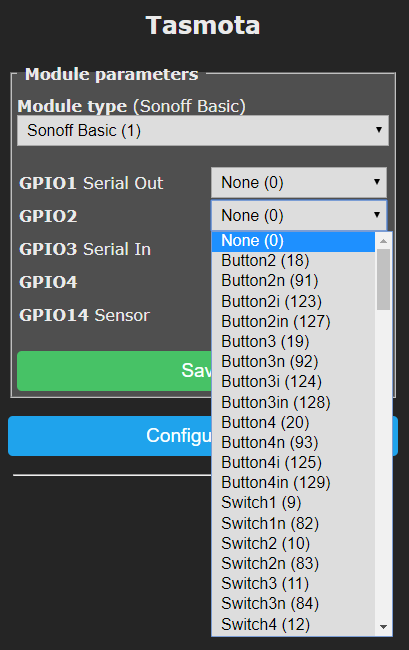This screenshot has height=650, width=409.
Task: Pick Switch2 (10) option
Action: click(x=293, y=543)
